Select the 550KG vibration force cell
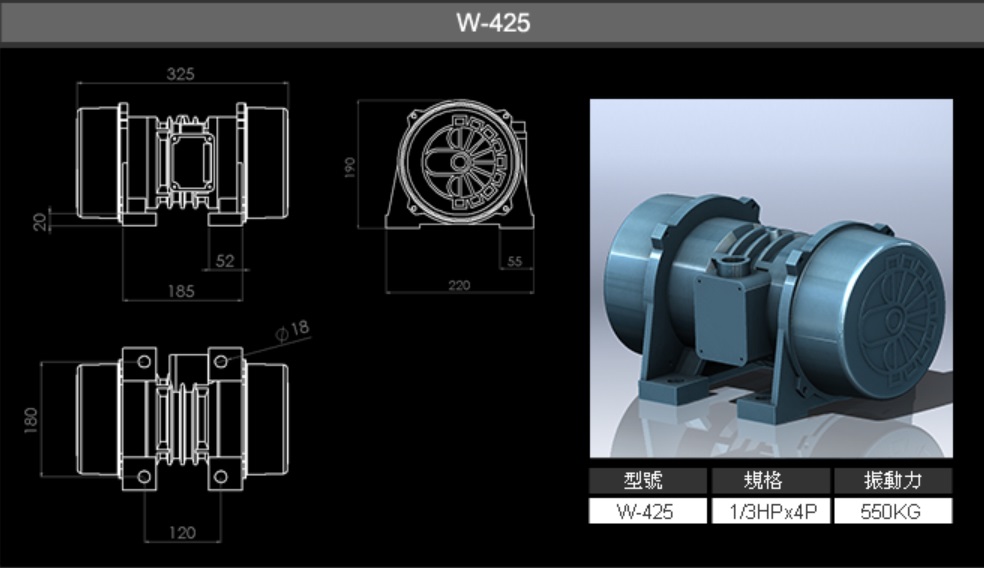984x568 pixels. [x=894, y=511]
